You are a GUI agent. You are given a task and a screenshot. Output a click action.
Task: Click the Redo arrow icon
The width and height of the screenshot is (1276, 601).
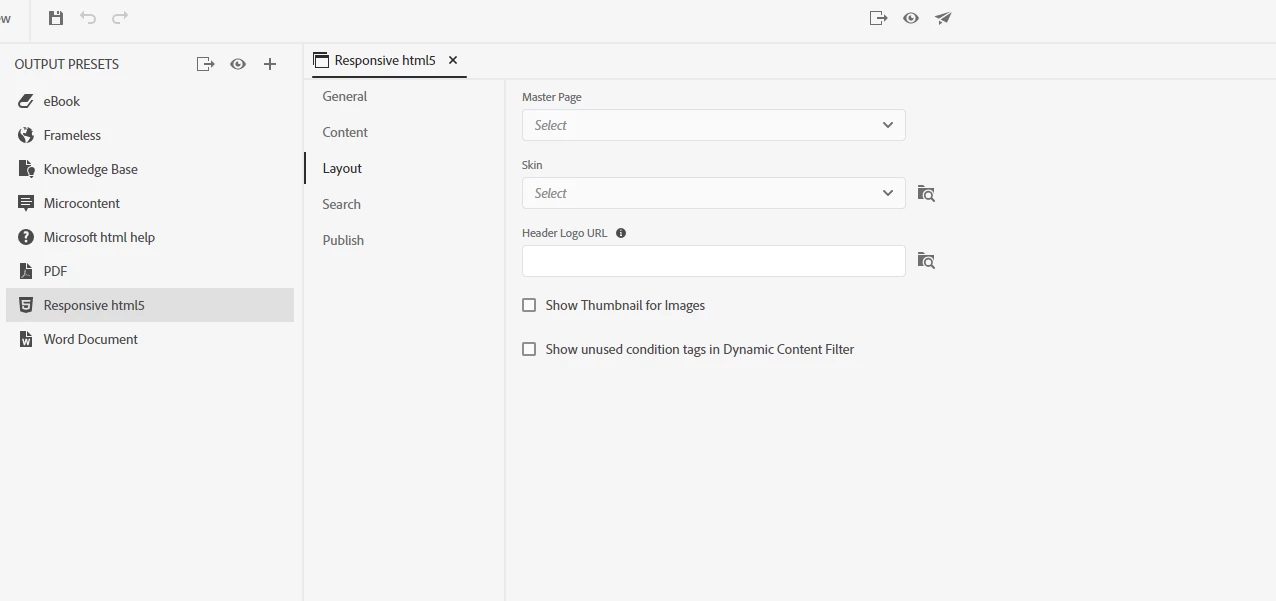120,18
